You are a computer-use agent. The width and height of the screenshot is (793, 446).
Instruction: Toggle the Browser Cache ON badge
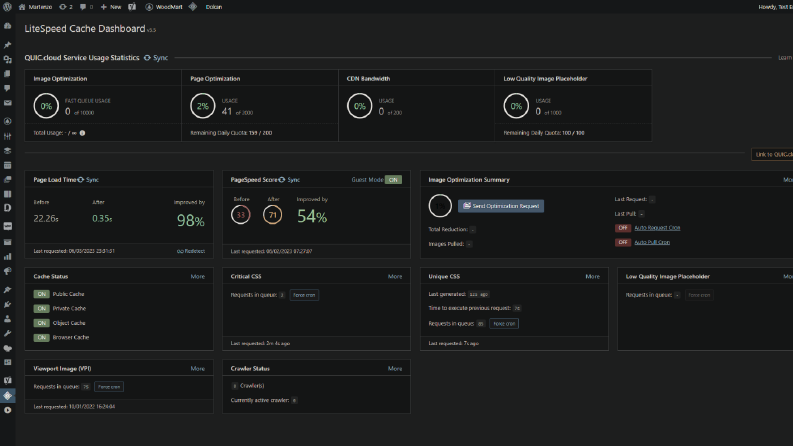pos(41,337)
